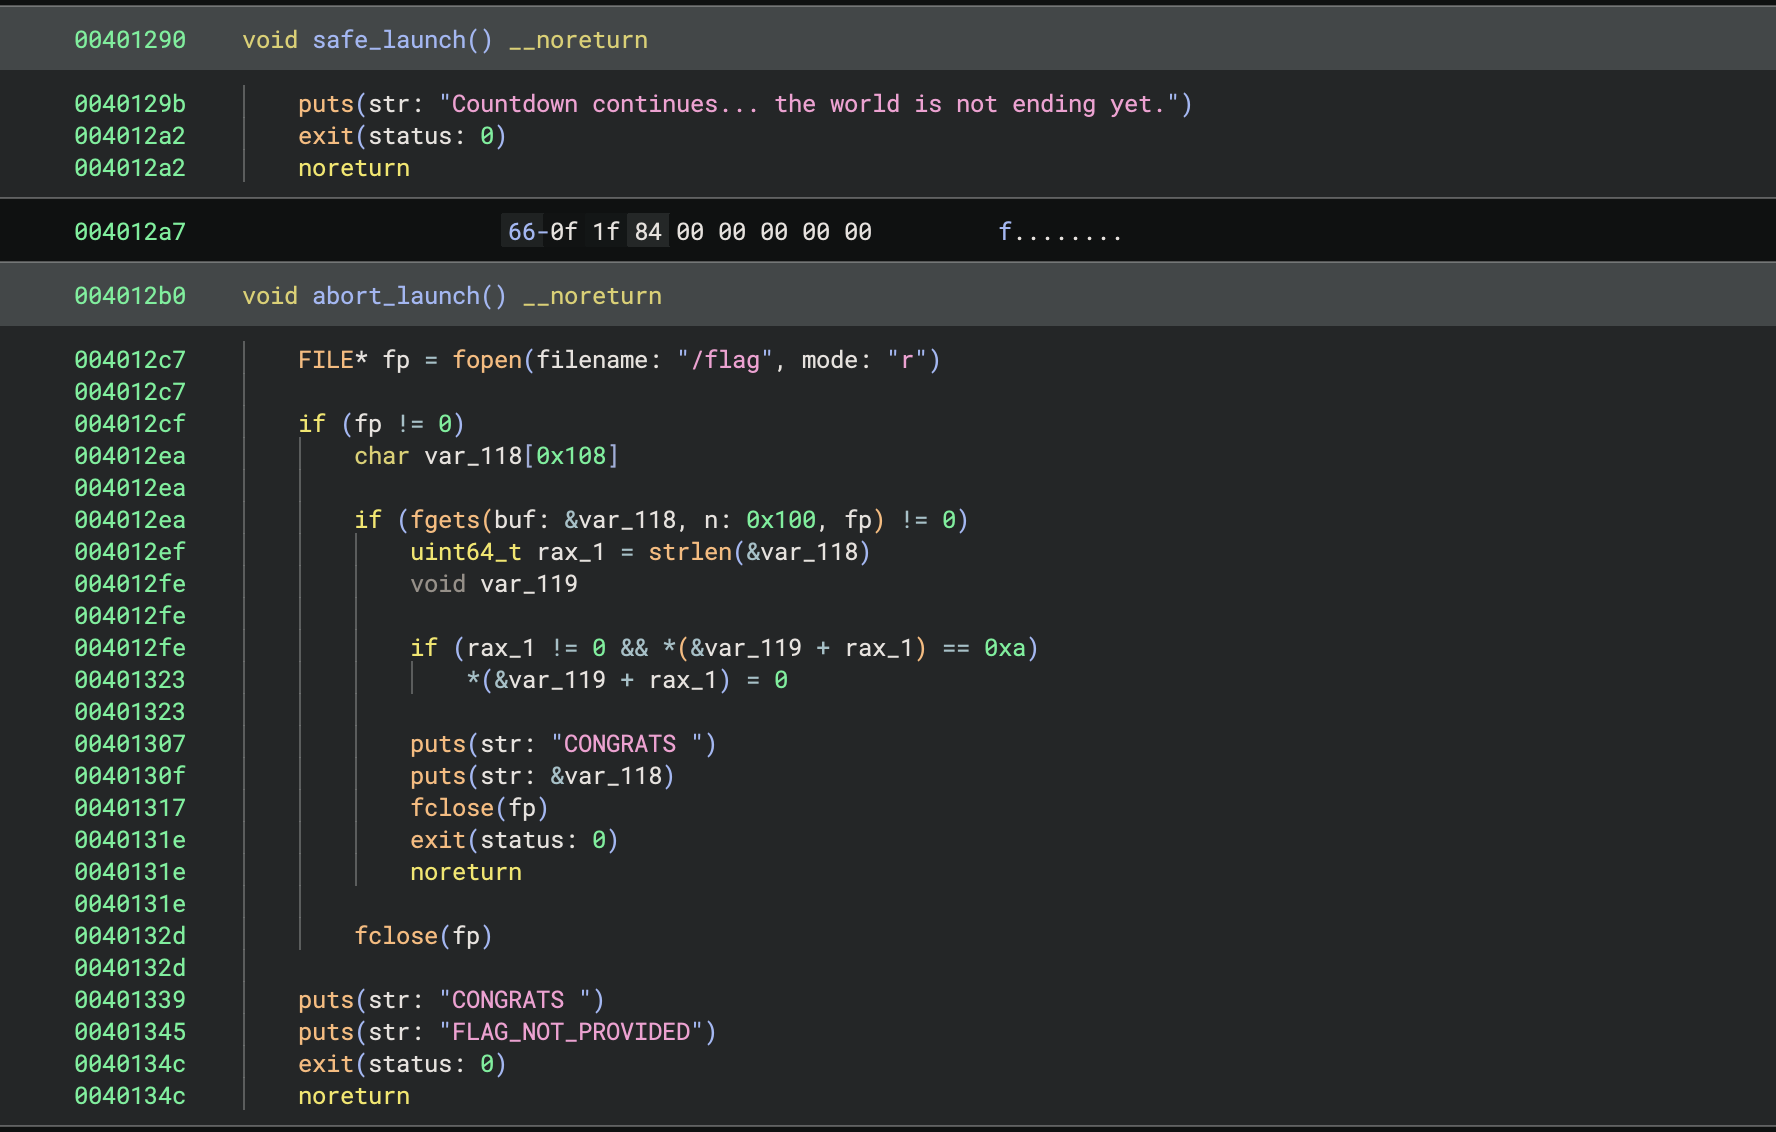Click the uint64_t type of rax_1
This screenshot has height=1132, width=1776.
(x=466, y=552)
